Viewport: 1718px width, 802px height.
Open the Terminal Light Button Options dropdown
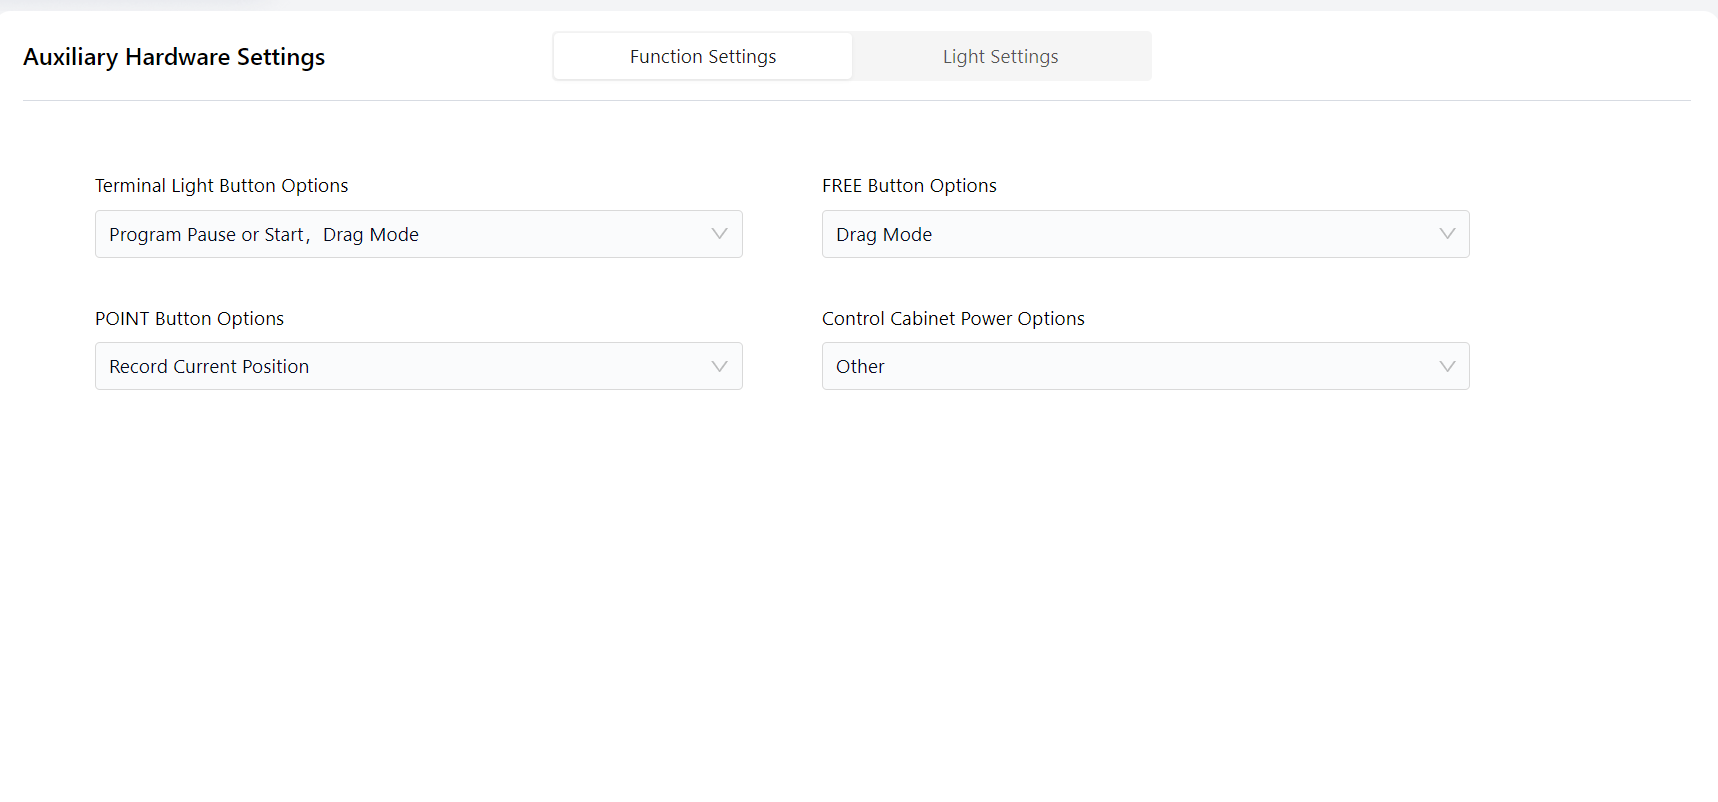[418, 234]
